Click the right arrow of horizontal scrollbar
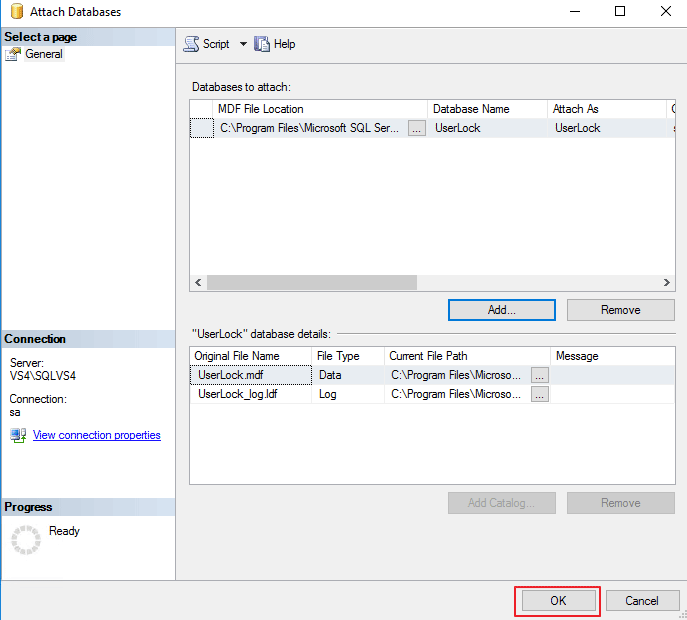This screenshot has height=620, width=687. coord(666,283)
